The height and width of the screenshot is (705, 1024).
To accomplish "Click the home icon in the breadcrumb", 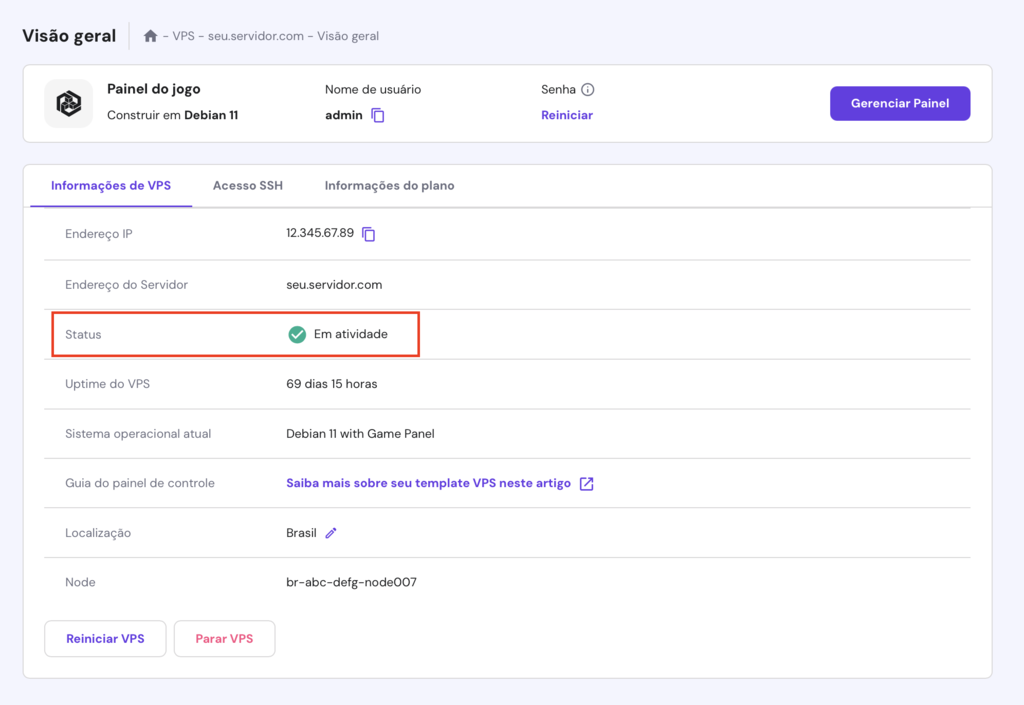I will (x=148, y=35).
